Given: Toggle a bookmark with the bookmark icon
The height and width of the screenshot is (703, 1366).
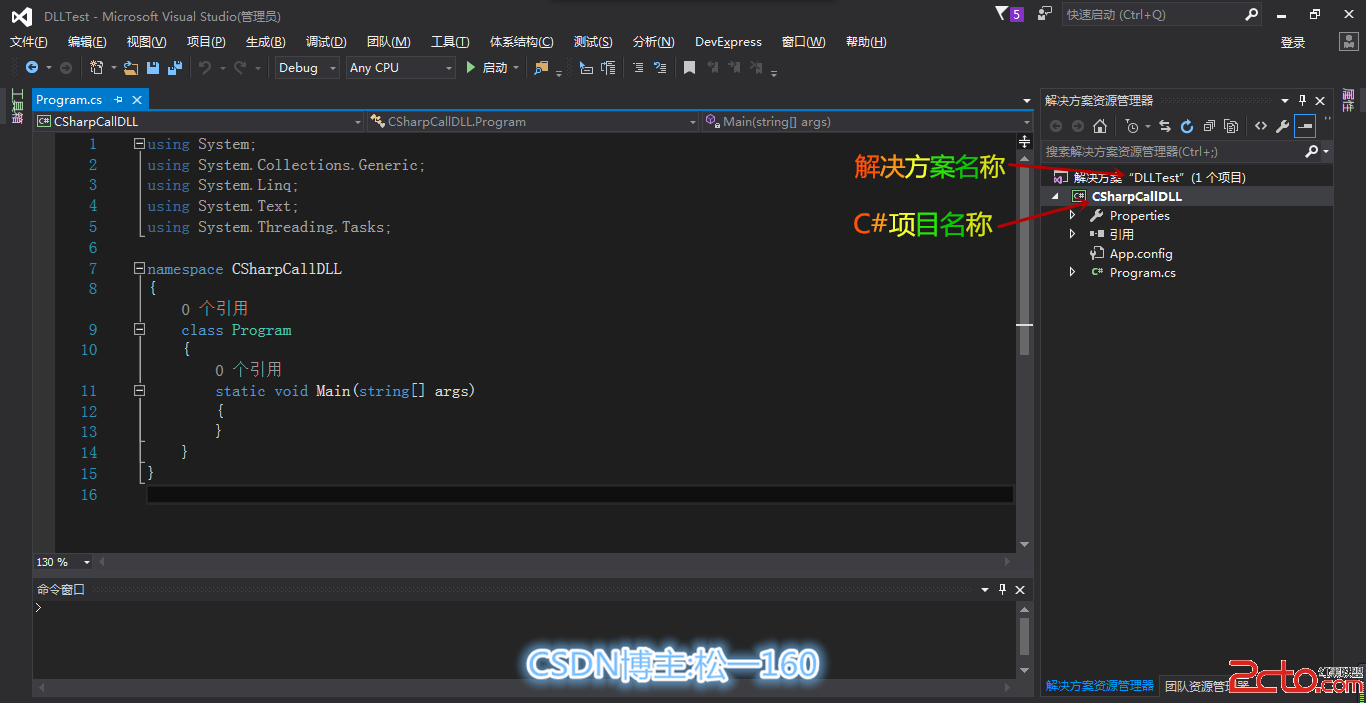Looking at the screenshot, I should pos(689,67).
